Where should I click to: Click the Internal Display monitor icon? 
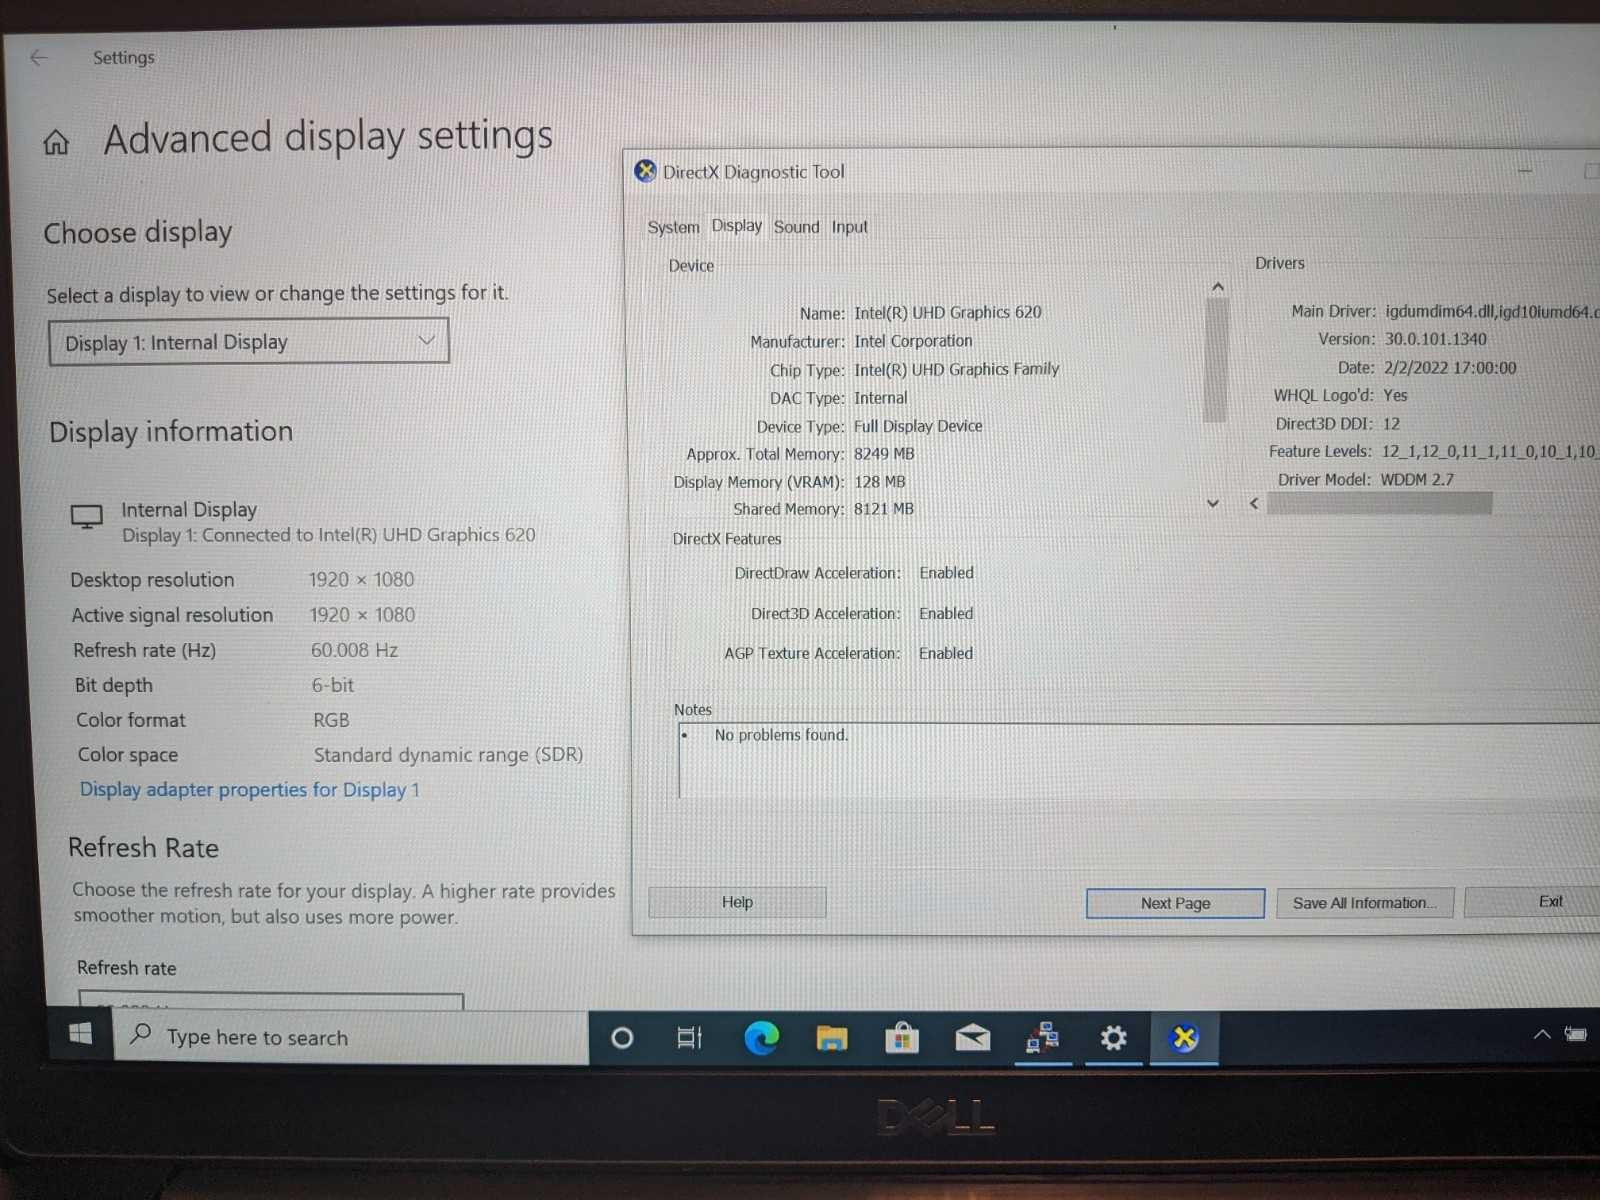click(87, 517)
